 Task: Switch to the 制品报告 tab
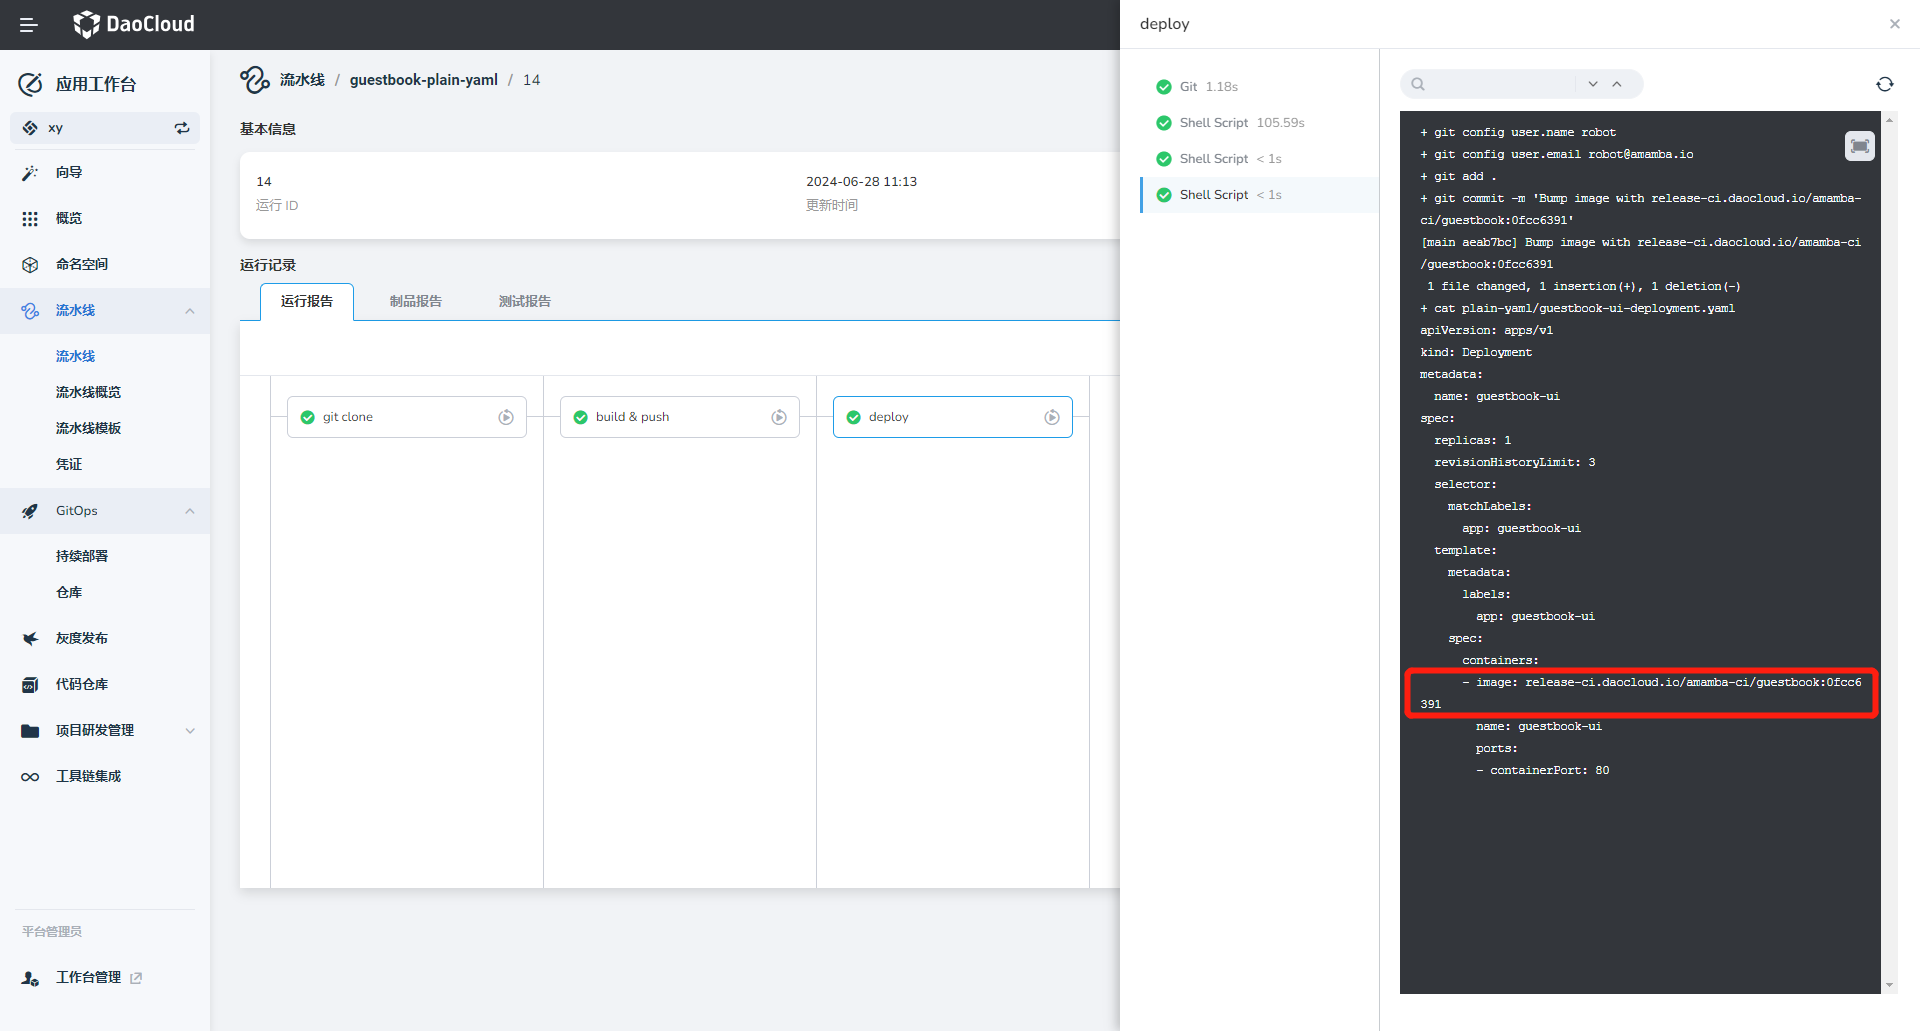click(x=415, y=301)
